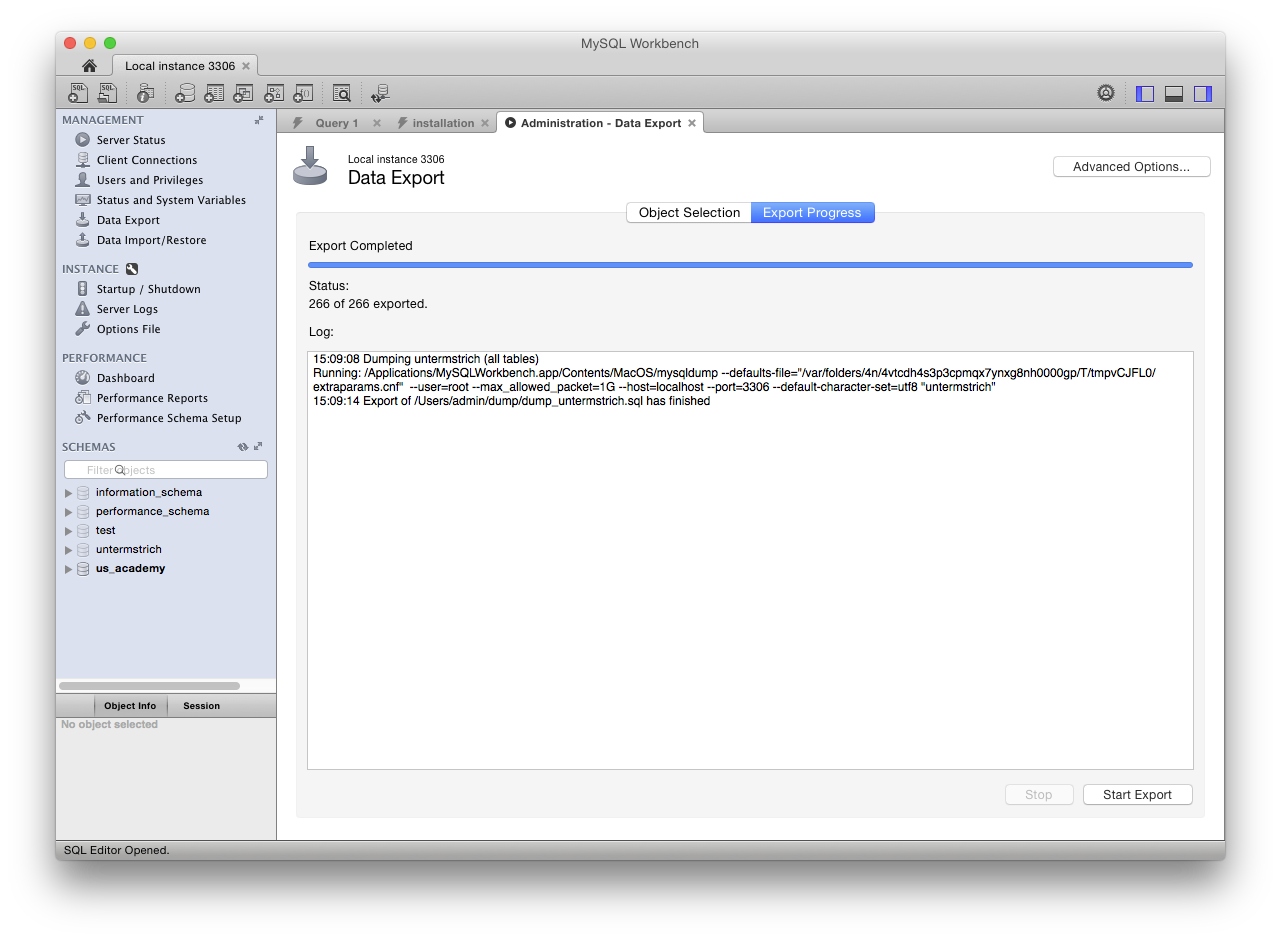
Task: Click the reconnect to DBMS icon
Action: tap(380, 93)
